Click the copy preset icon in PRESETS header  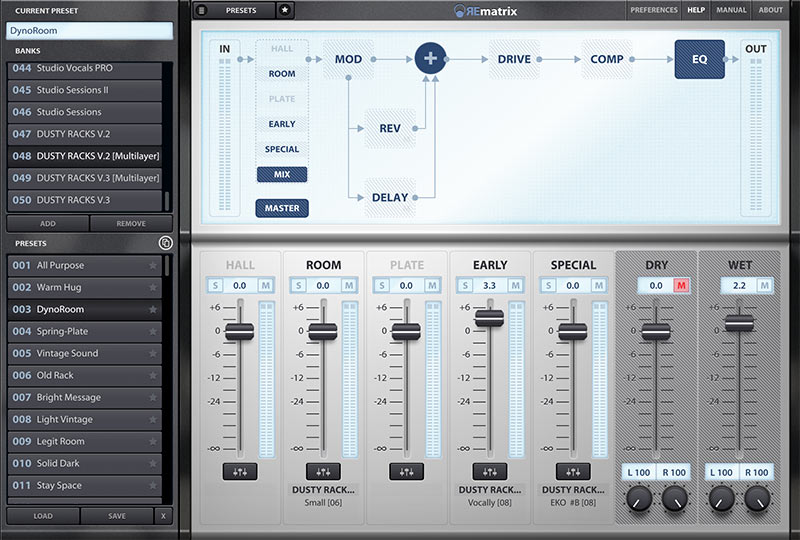click(x=165, y=243)
